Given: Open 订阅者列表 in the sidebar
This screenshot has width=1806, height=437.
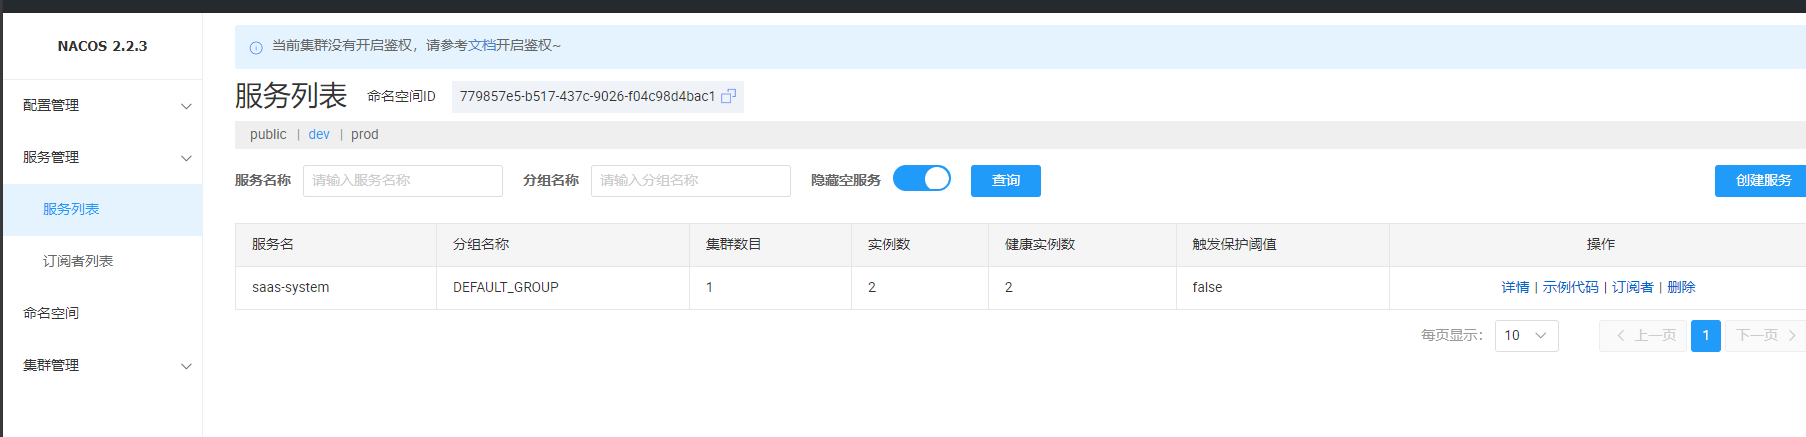Looking at the screenshot, I should [x=78, y=261].
